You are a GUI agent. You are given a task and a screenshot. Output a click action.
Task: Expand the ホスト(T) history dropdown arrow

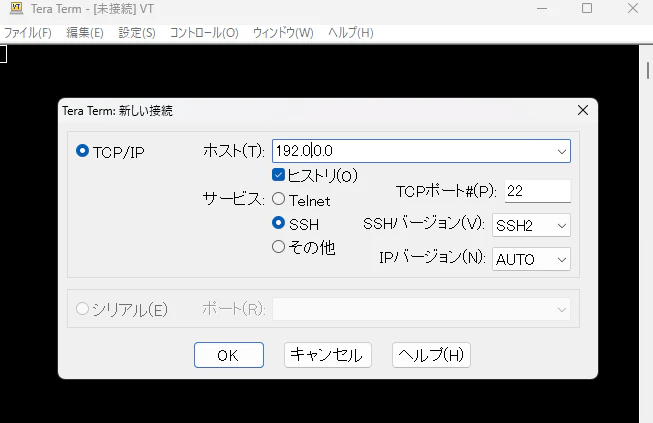coord(562,151)
